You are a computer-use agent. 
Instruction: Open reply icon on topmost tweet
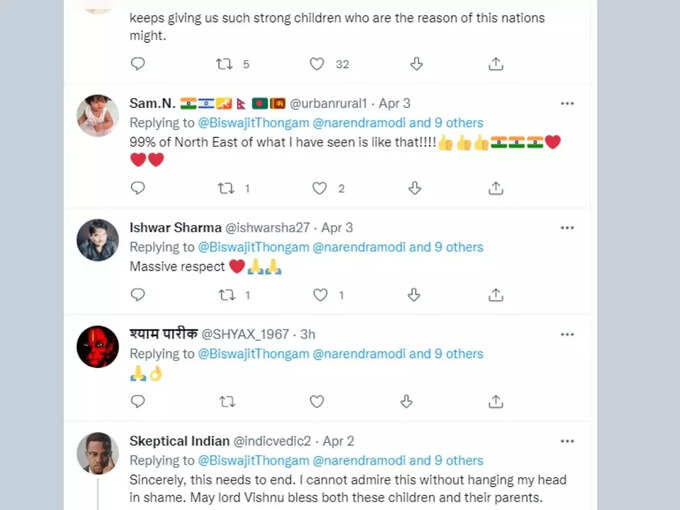pos(137,64)
